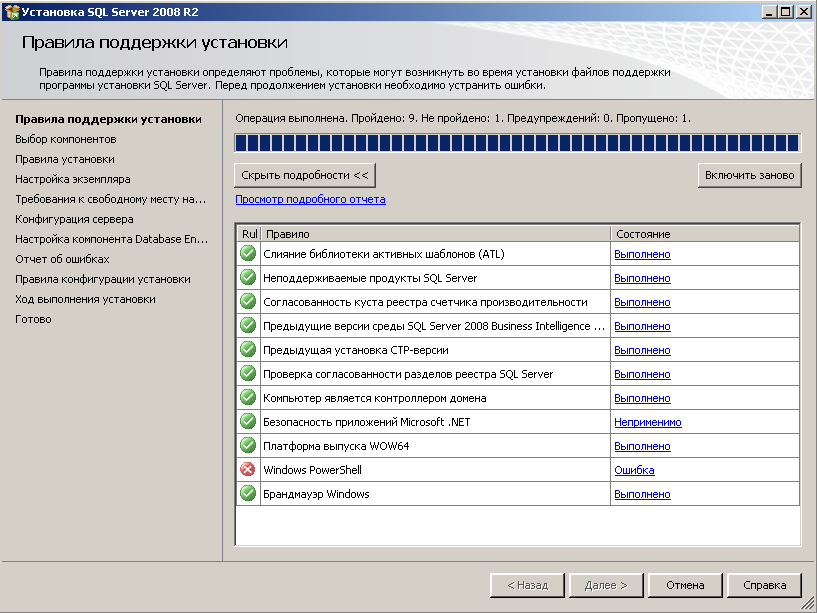Click the green check icon beside Windows firewall rule
Screen dimensions: 817x613
(247, 493)
